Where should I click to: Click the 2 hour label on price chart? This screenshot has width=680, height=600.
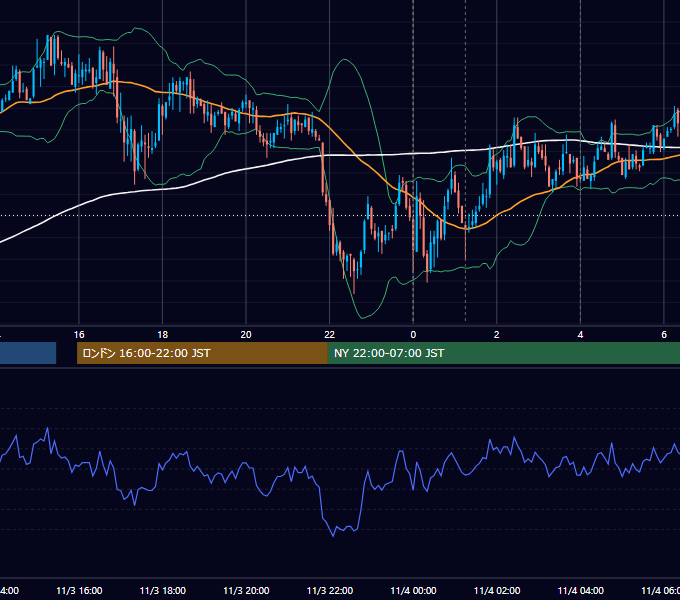coord(497,334)
